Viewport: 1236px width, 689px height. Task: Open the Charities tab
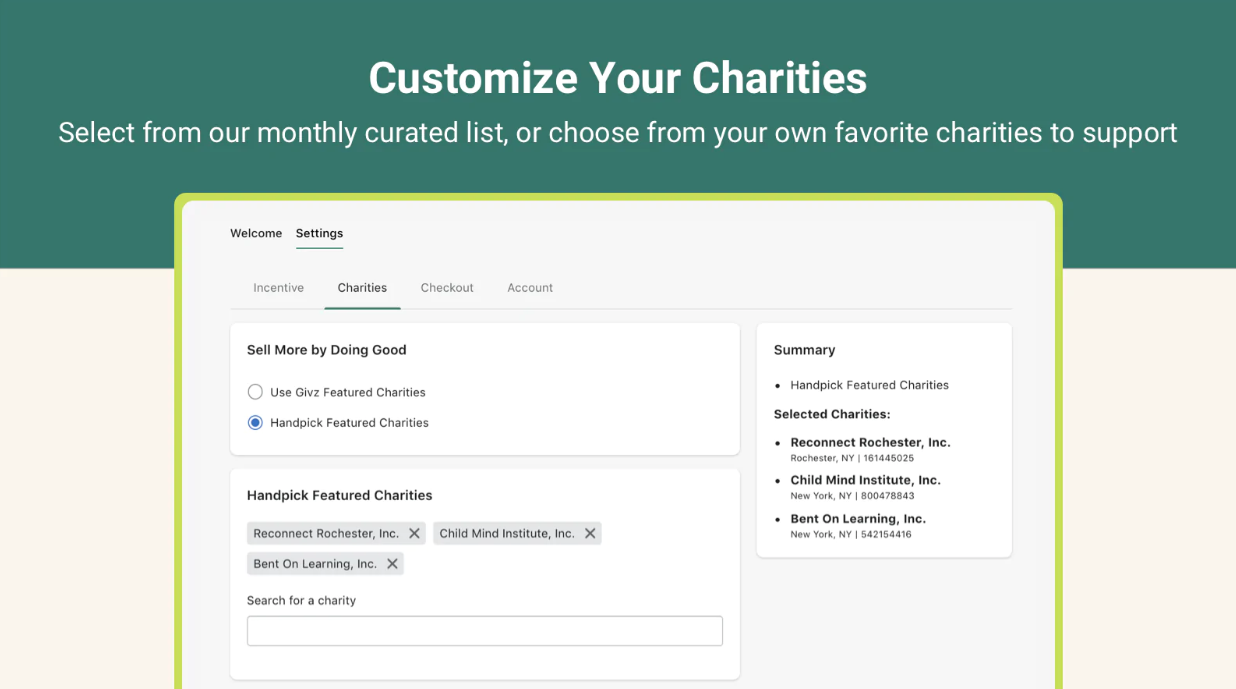[x=362, y=288]
